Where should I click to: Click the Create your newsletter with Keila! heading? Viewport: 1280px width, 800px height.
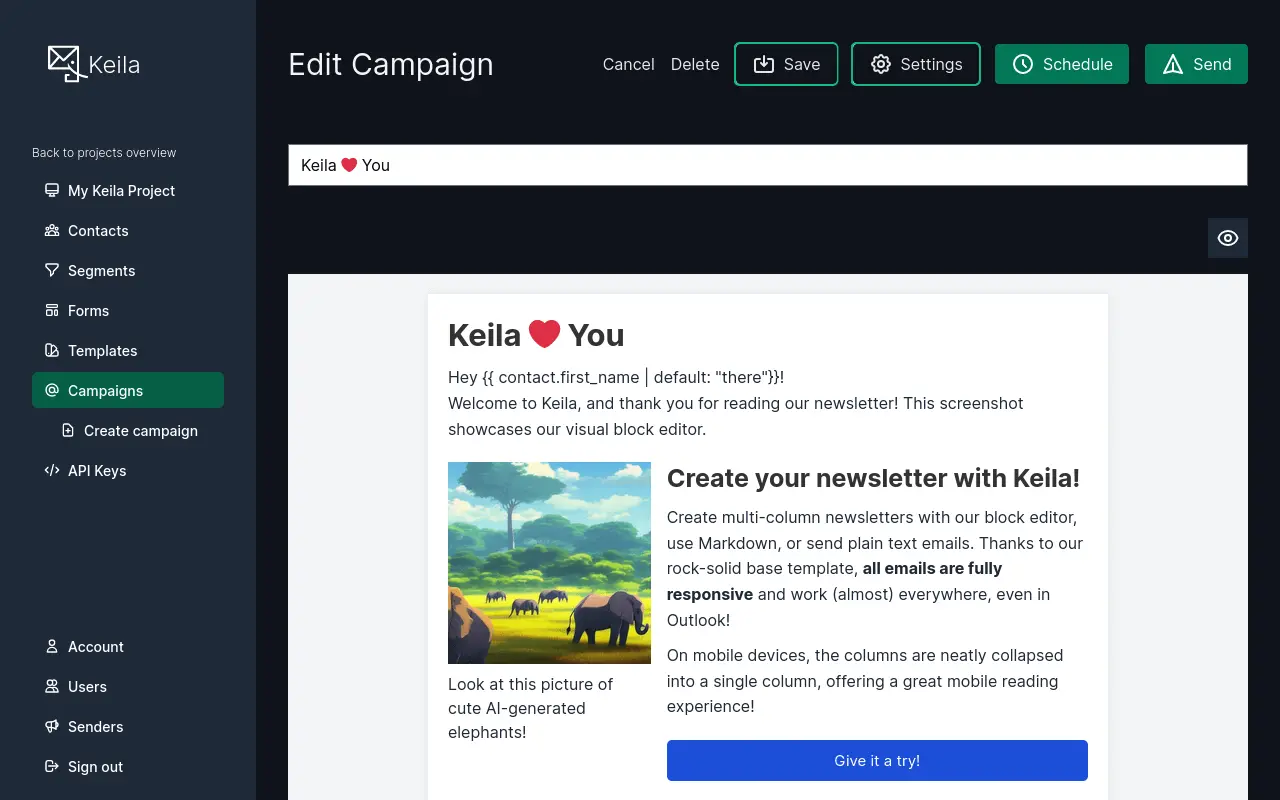[x=873, y=478]
